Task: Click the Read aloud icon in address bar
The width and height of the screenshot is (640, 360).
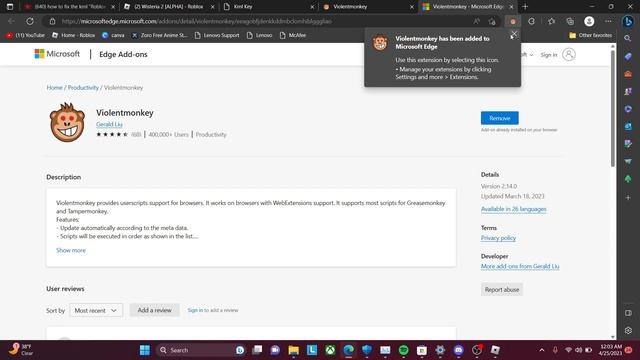Action: pyautogui.click(x=476, y=21)
